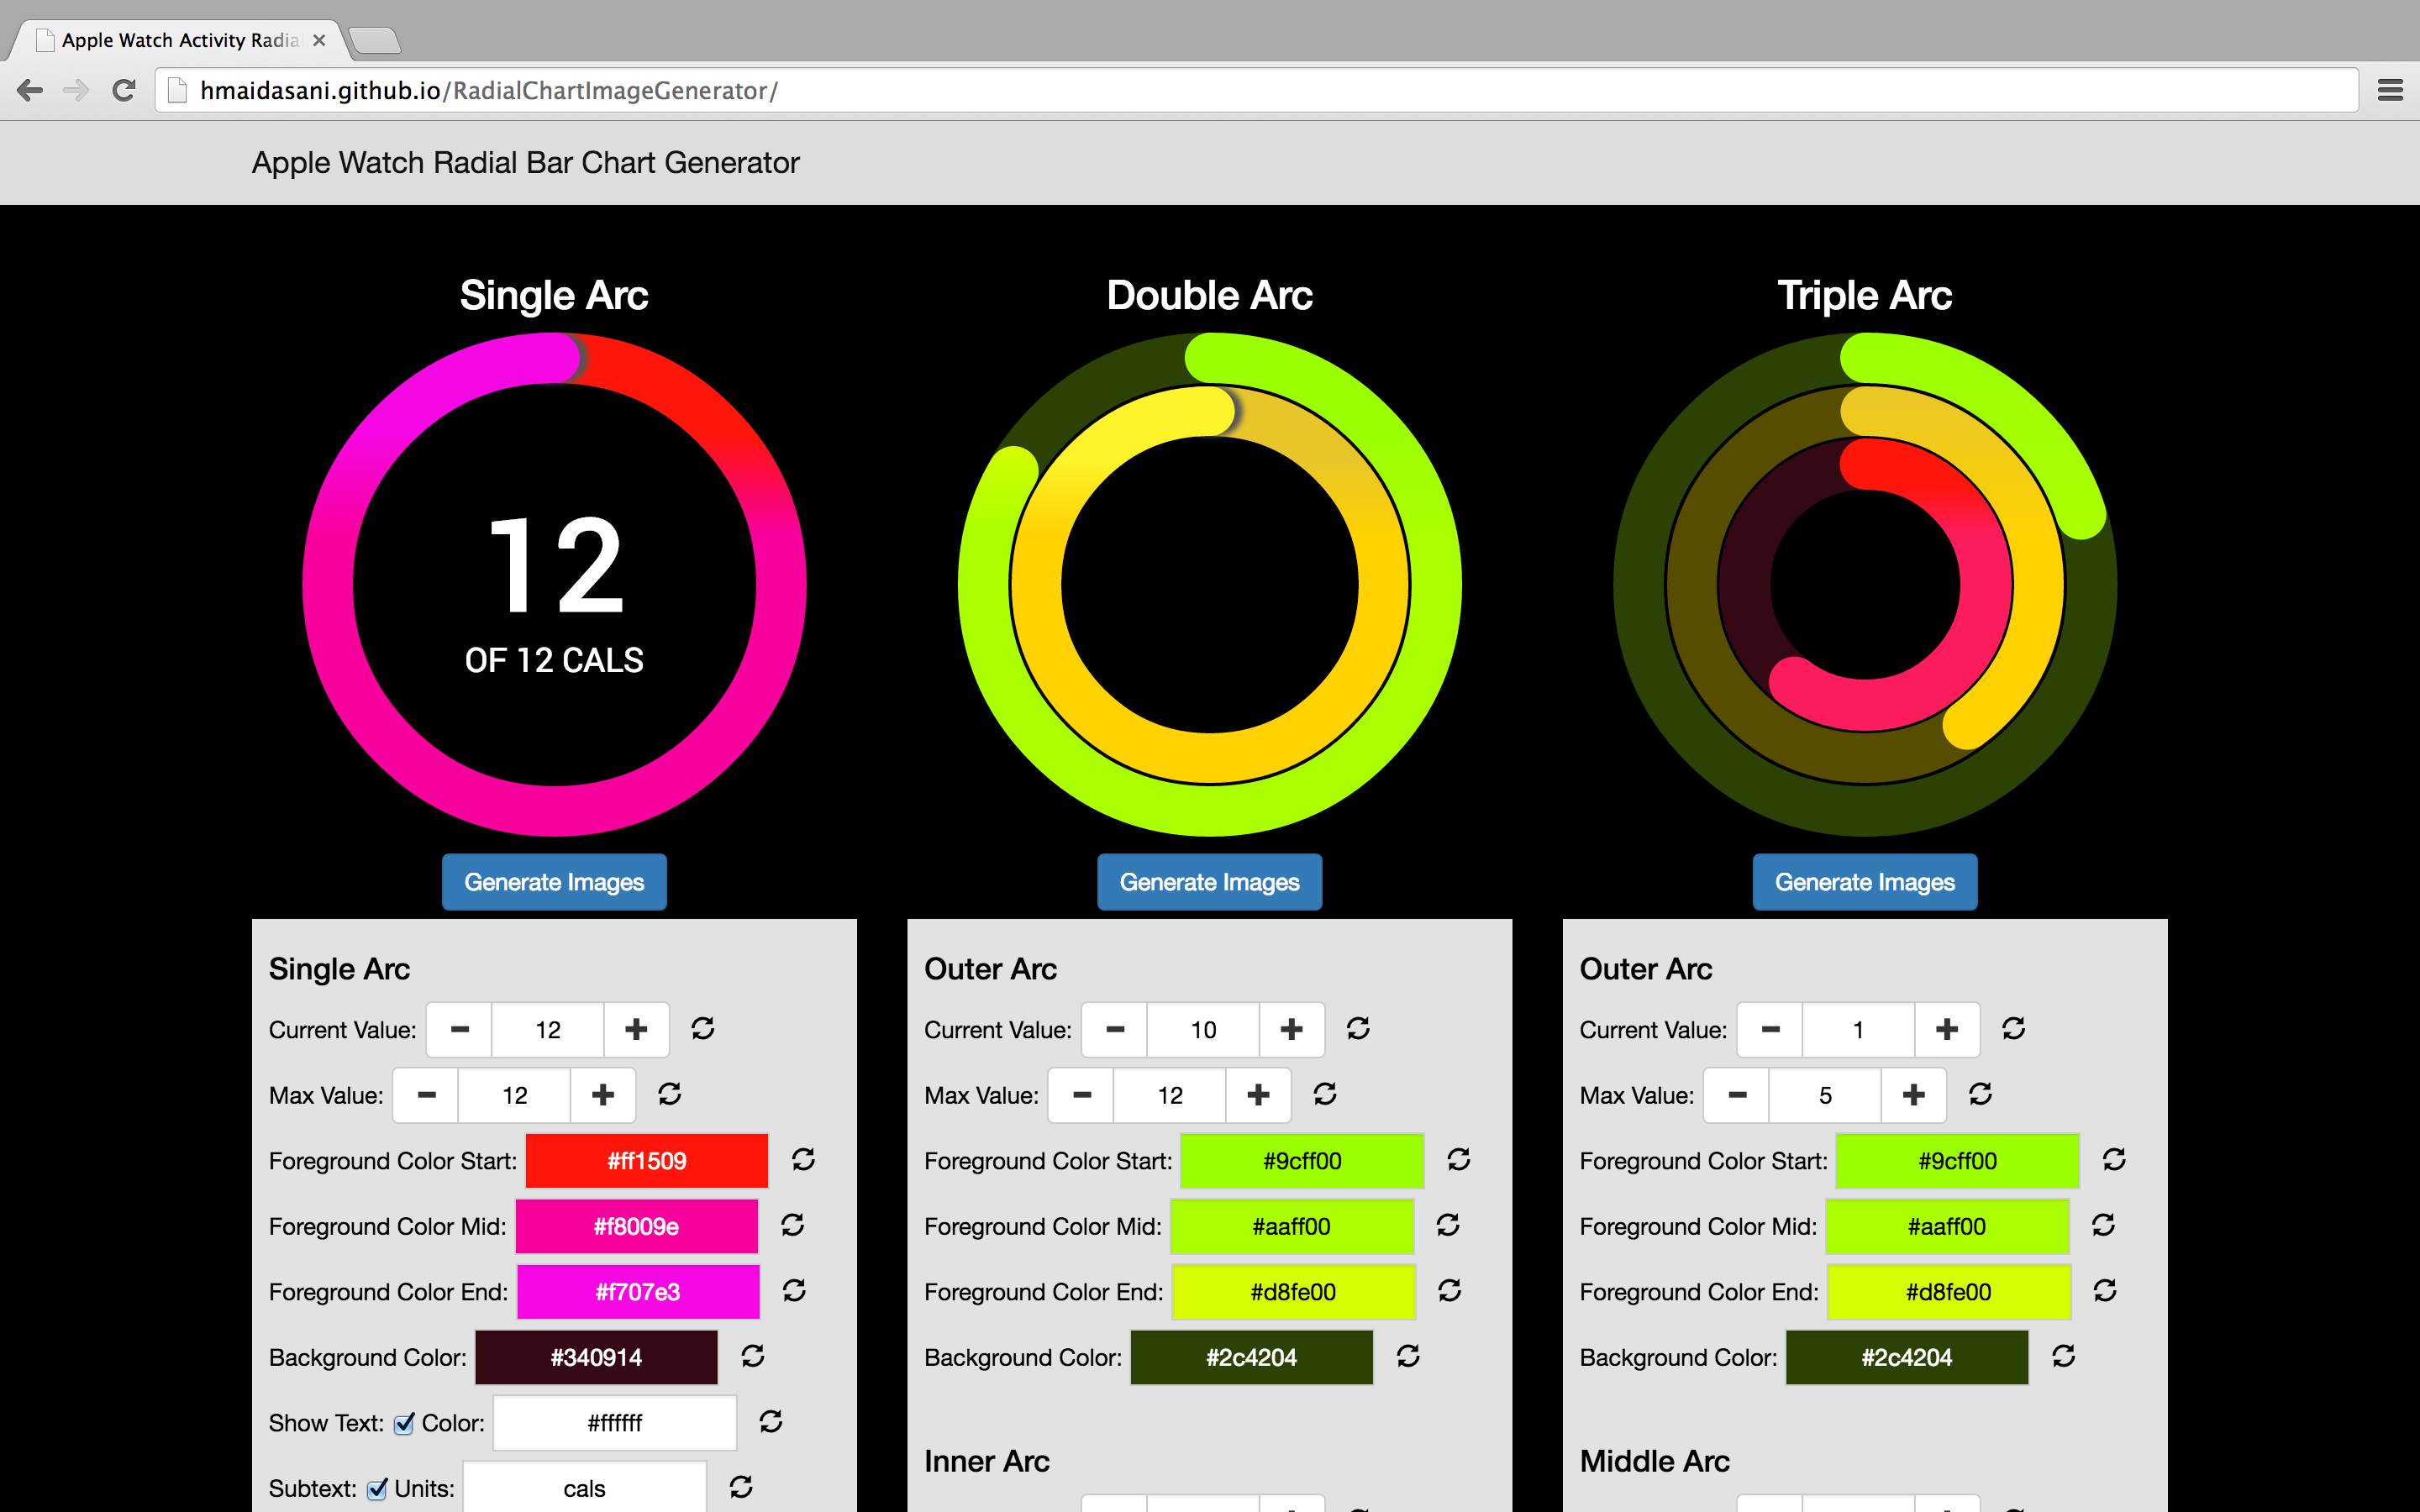This screenshot has height=1512, width=2420.
Task: Click Generate Images under Single Arc
Action: point(554,882)
